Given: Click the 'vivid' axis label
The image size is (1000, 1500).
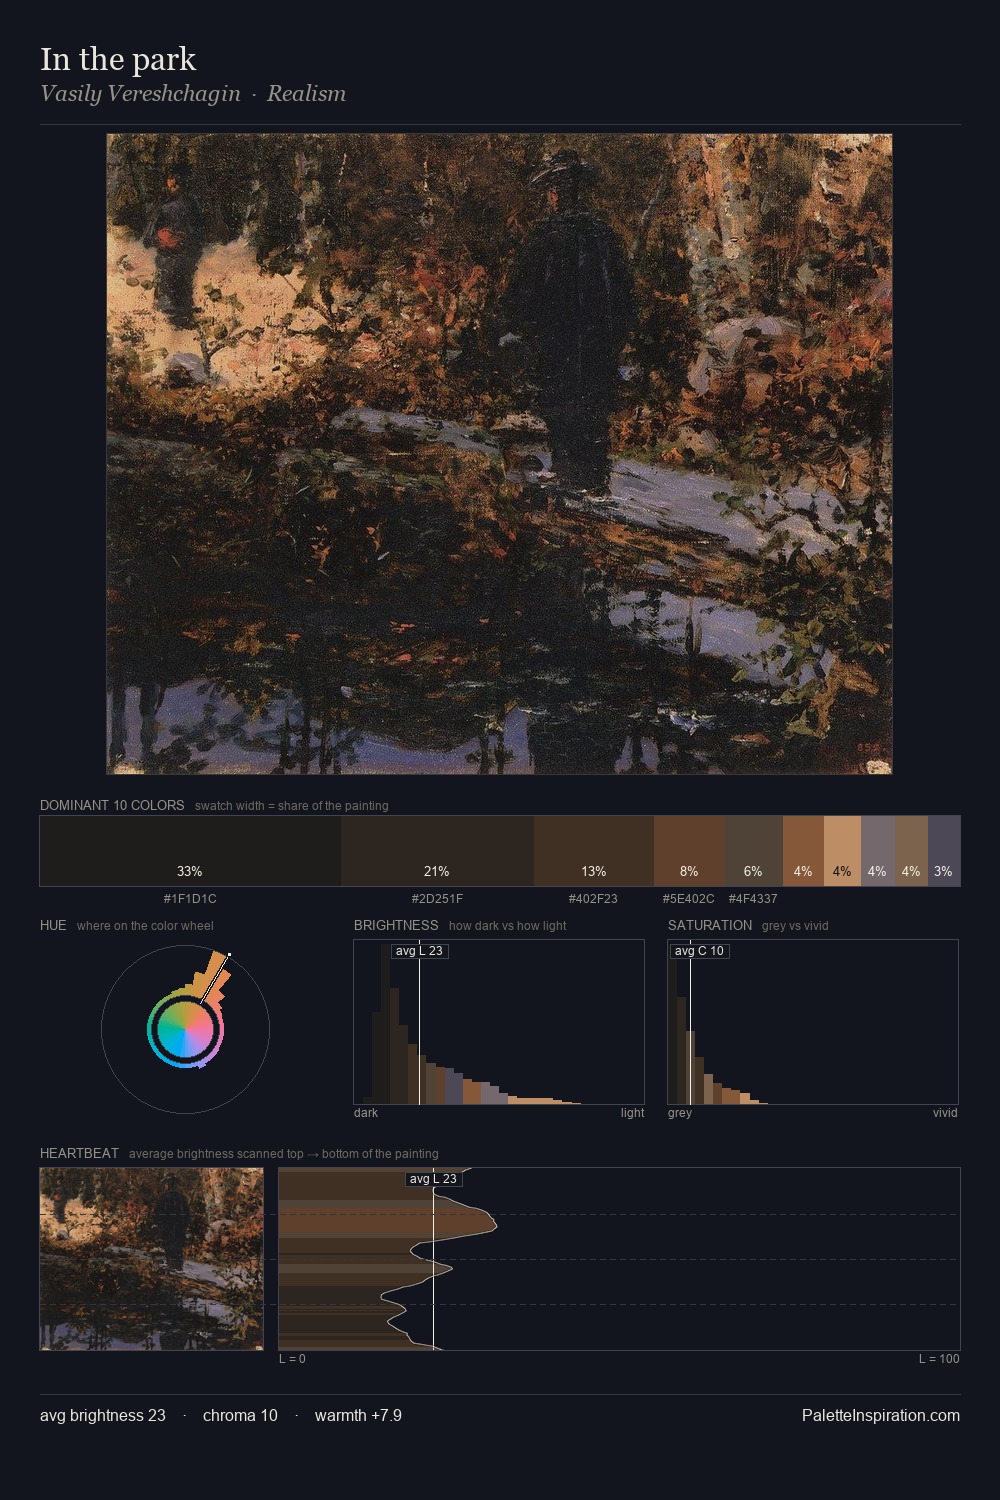Looking at the screenshot, I should click(x=945, y=1113).
